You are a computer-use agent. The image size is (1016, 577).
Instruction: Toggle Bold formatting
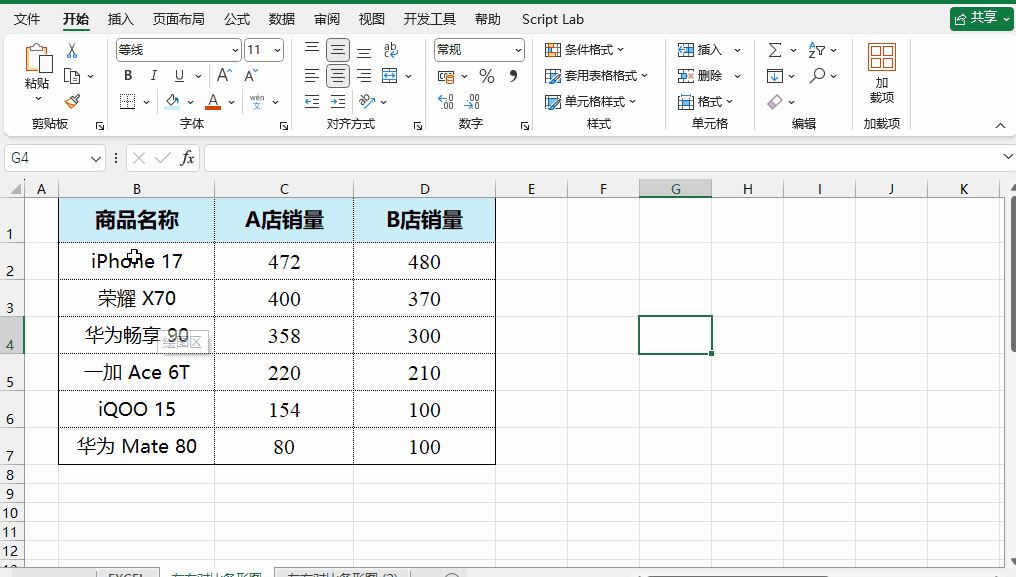click(x=128, y=76)
